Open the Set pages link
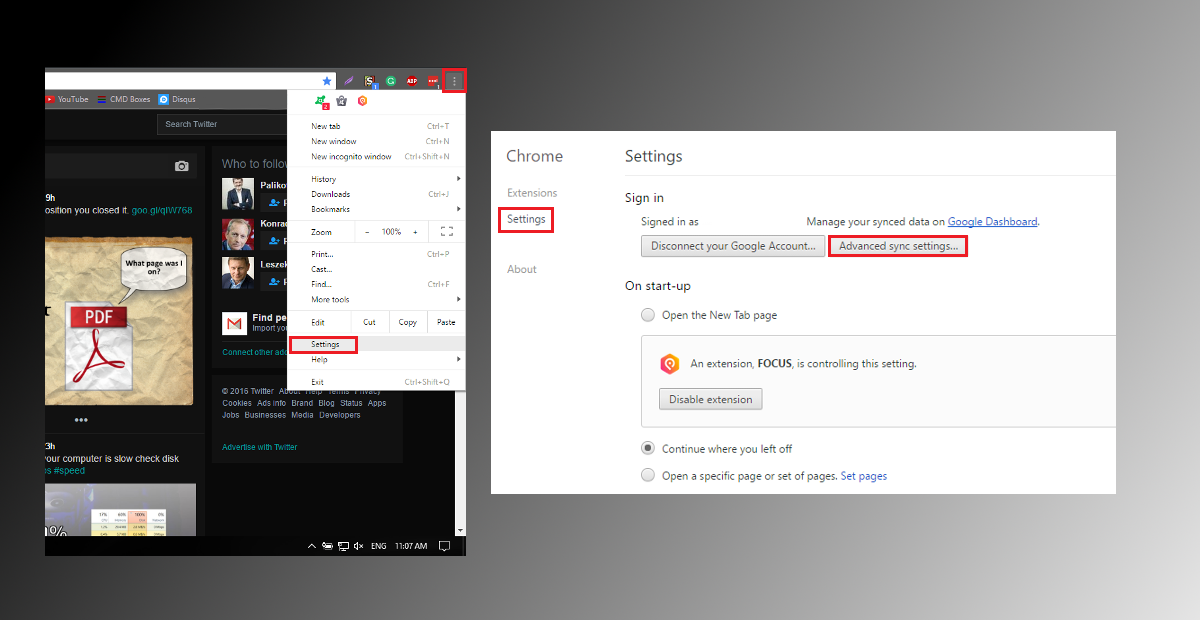 pos(864,476)
